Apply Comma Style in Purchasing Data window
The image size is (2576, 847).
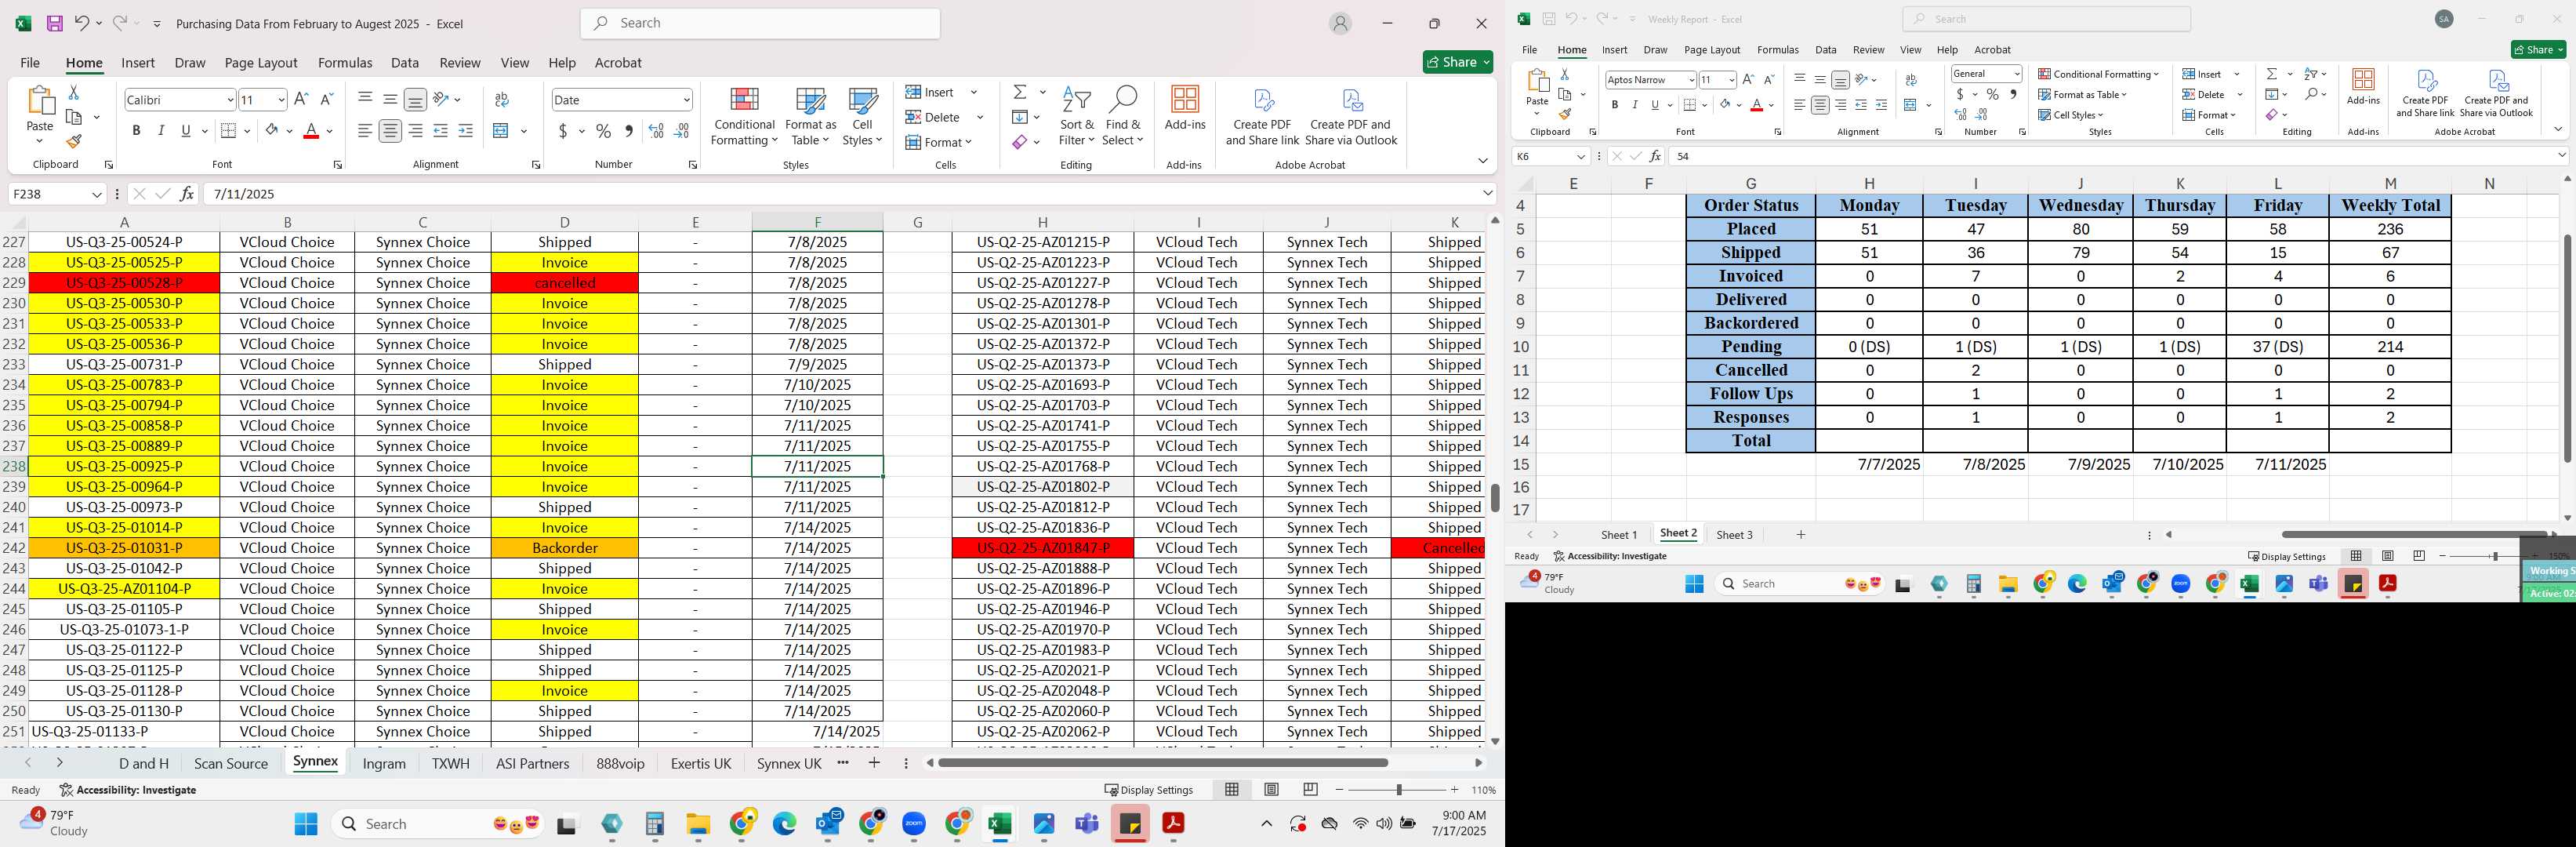click(628, 131)
